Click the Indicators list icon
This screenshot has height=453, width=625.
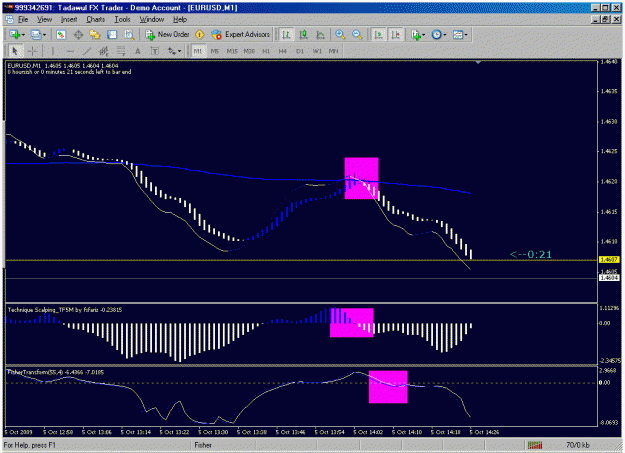[x=416, y=35]
